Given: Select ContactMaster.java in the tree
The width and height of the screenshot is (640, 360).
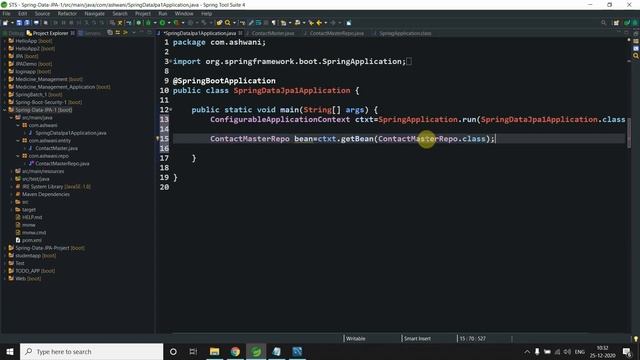Looking at the screenshot, I should coord(56,148).
